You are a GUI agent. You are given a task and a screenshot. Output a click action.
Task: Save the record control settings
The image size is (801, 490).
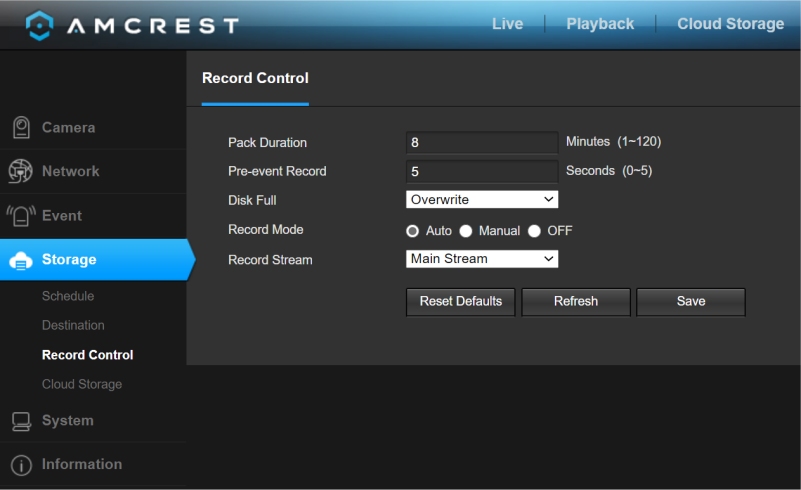click(x=691, y=301)
